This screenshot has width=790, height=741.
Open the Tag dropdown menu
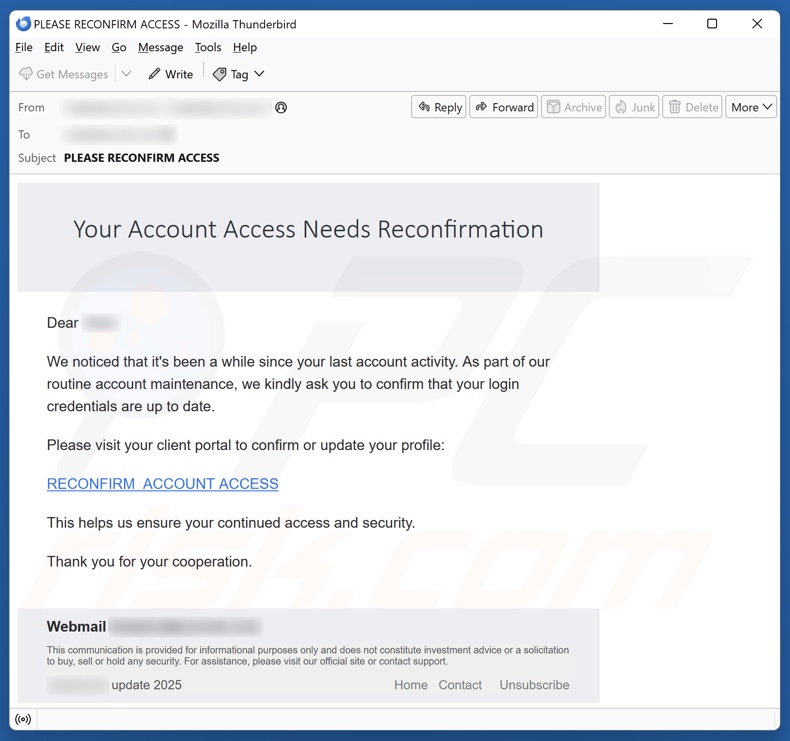click(239, 74)
